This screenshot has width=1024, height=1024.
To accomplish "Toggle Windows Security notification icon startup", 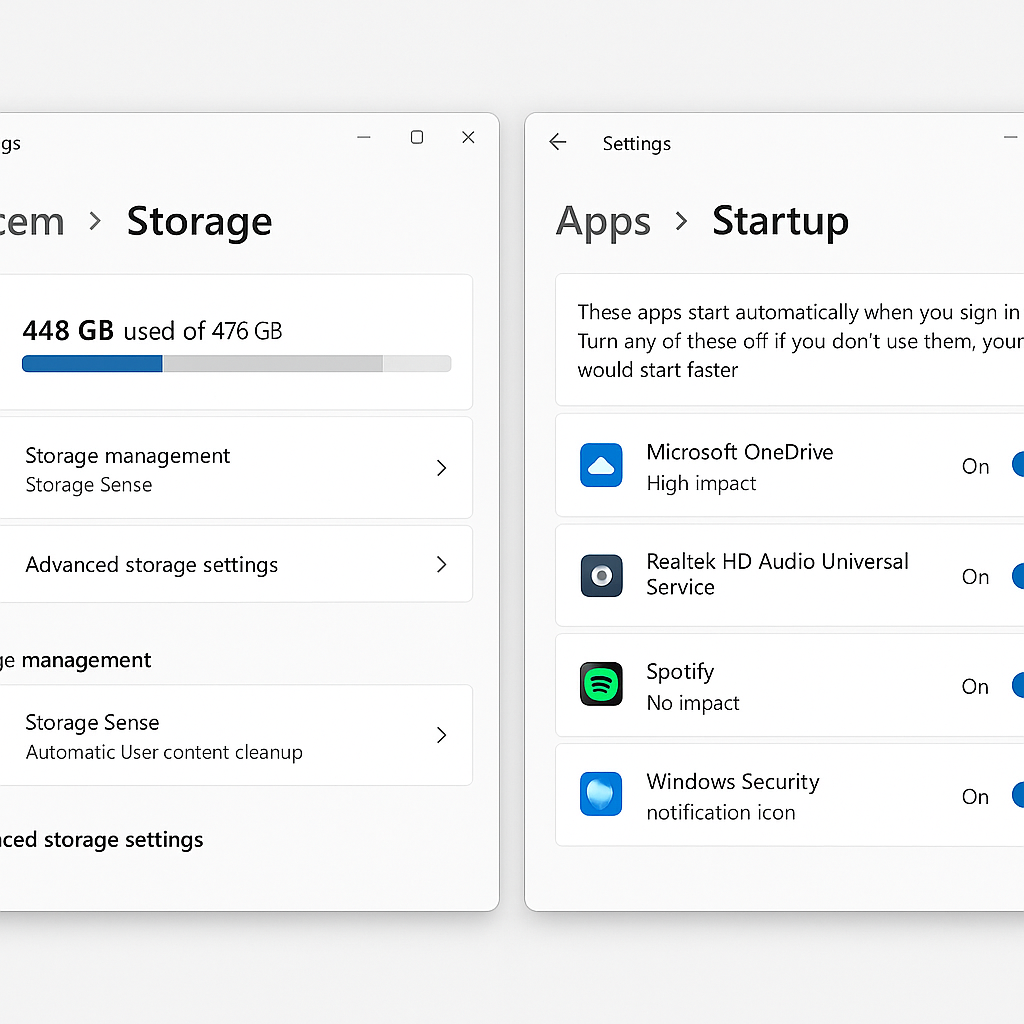I will 1017,796.
